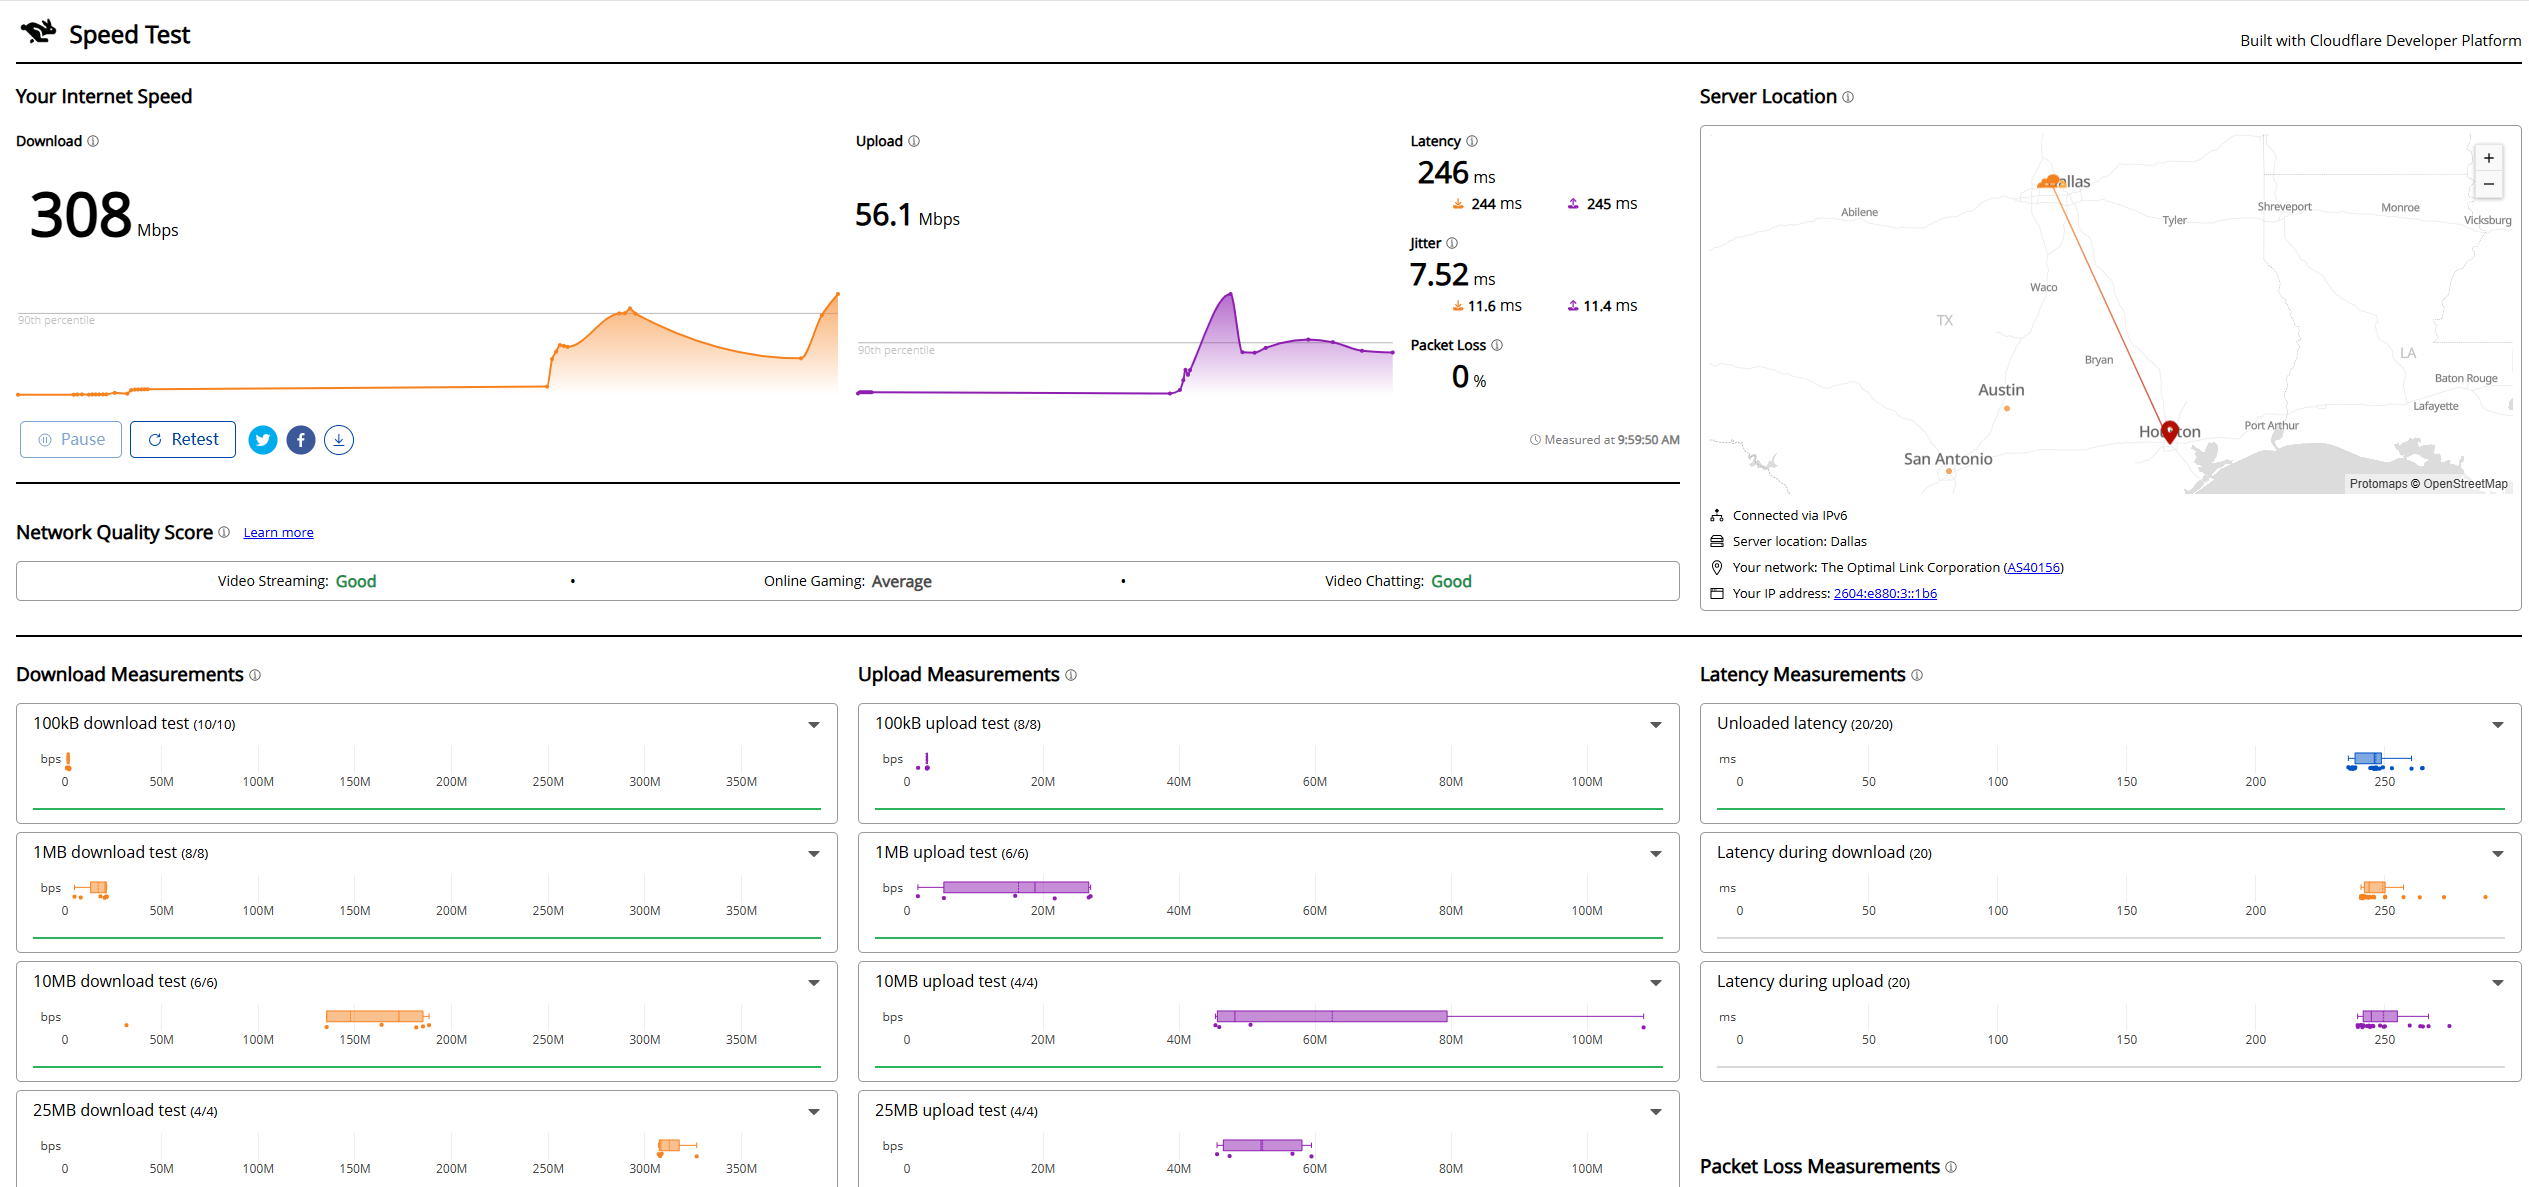
Task: Click the Latency info icon
Action: coord(1472,141)
